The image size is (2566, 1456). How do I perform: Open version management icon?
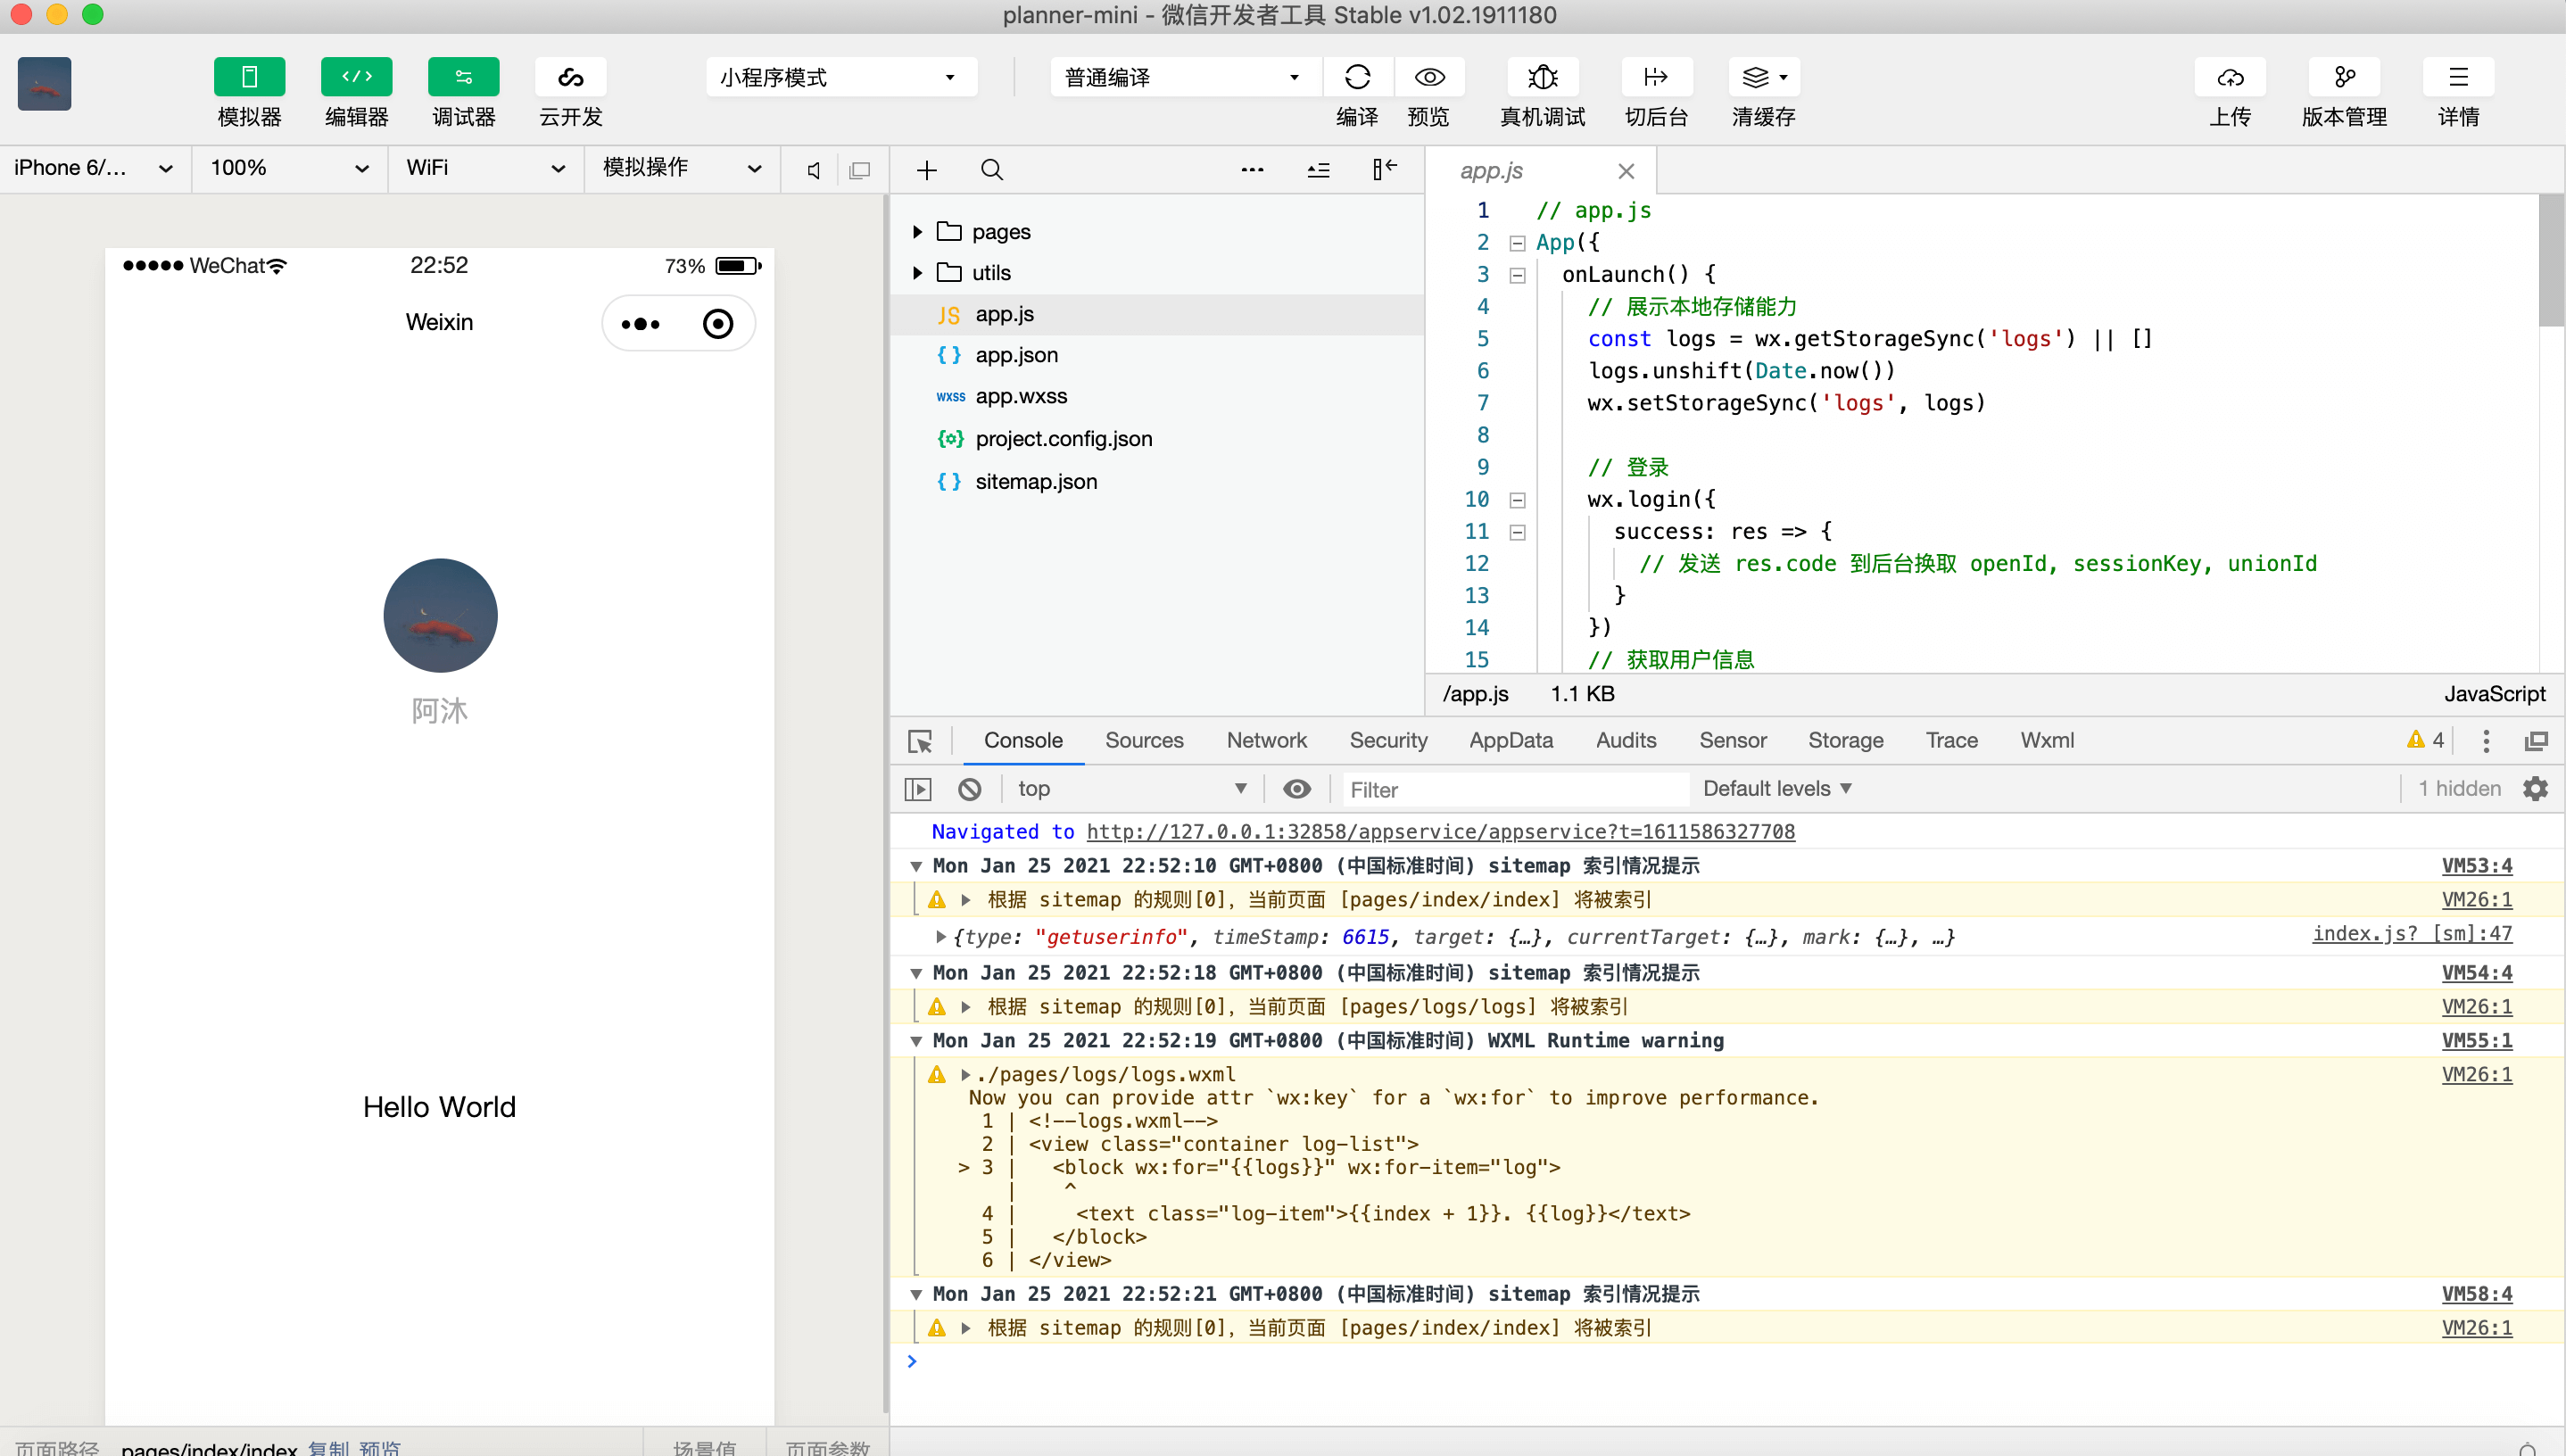2343,77
